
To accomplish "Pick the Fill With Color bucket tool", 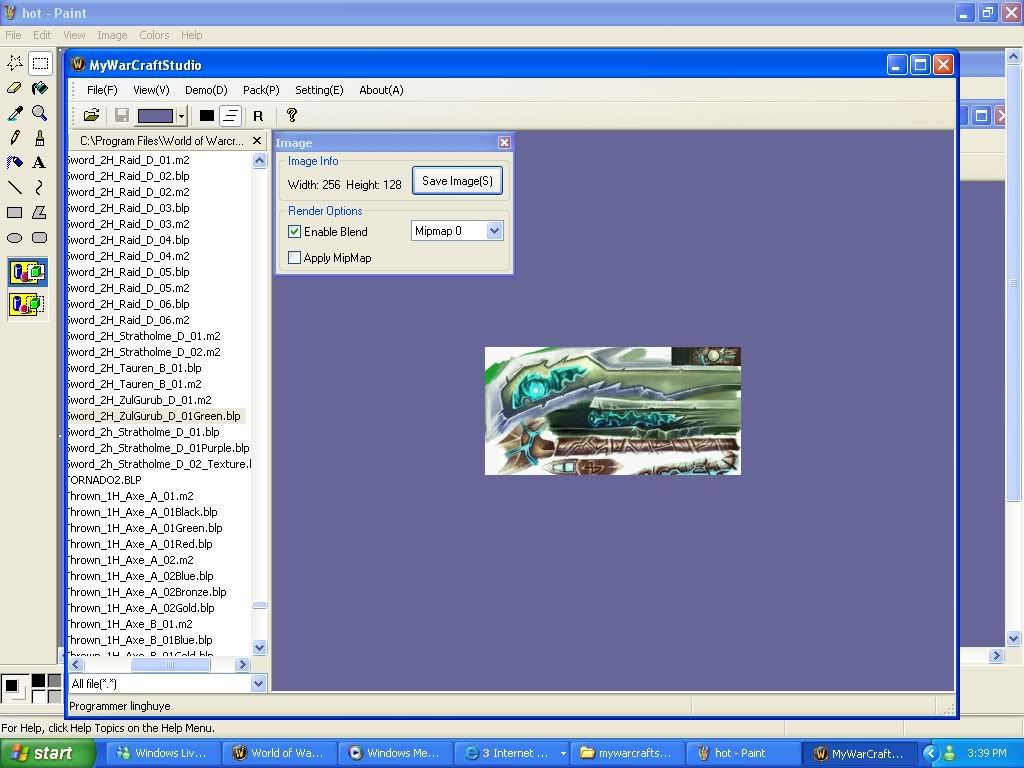I will click(x=40, y=88).
